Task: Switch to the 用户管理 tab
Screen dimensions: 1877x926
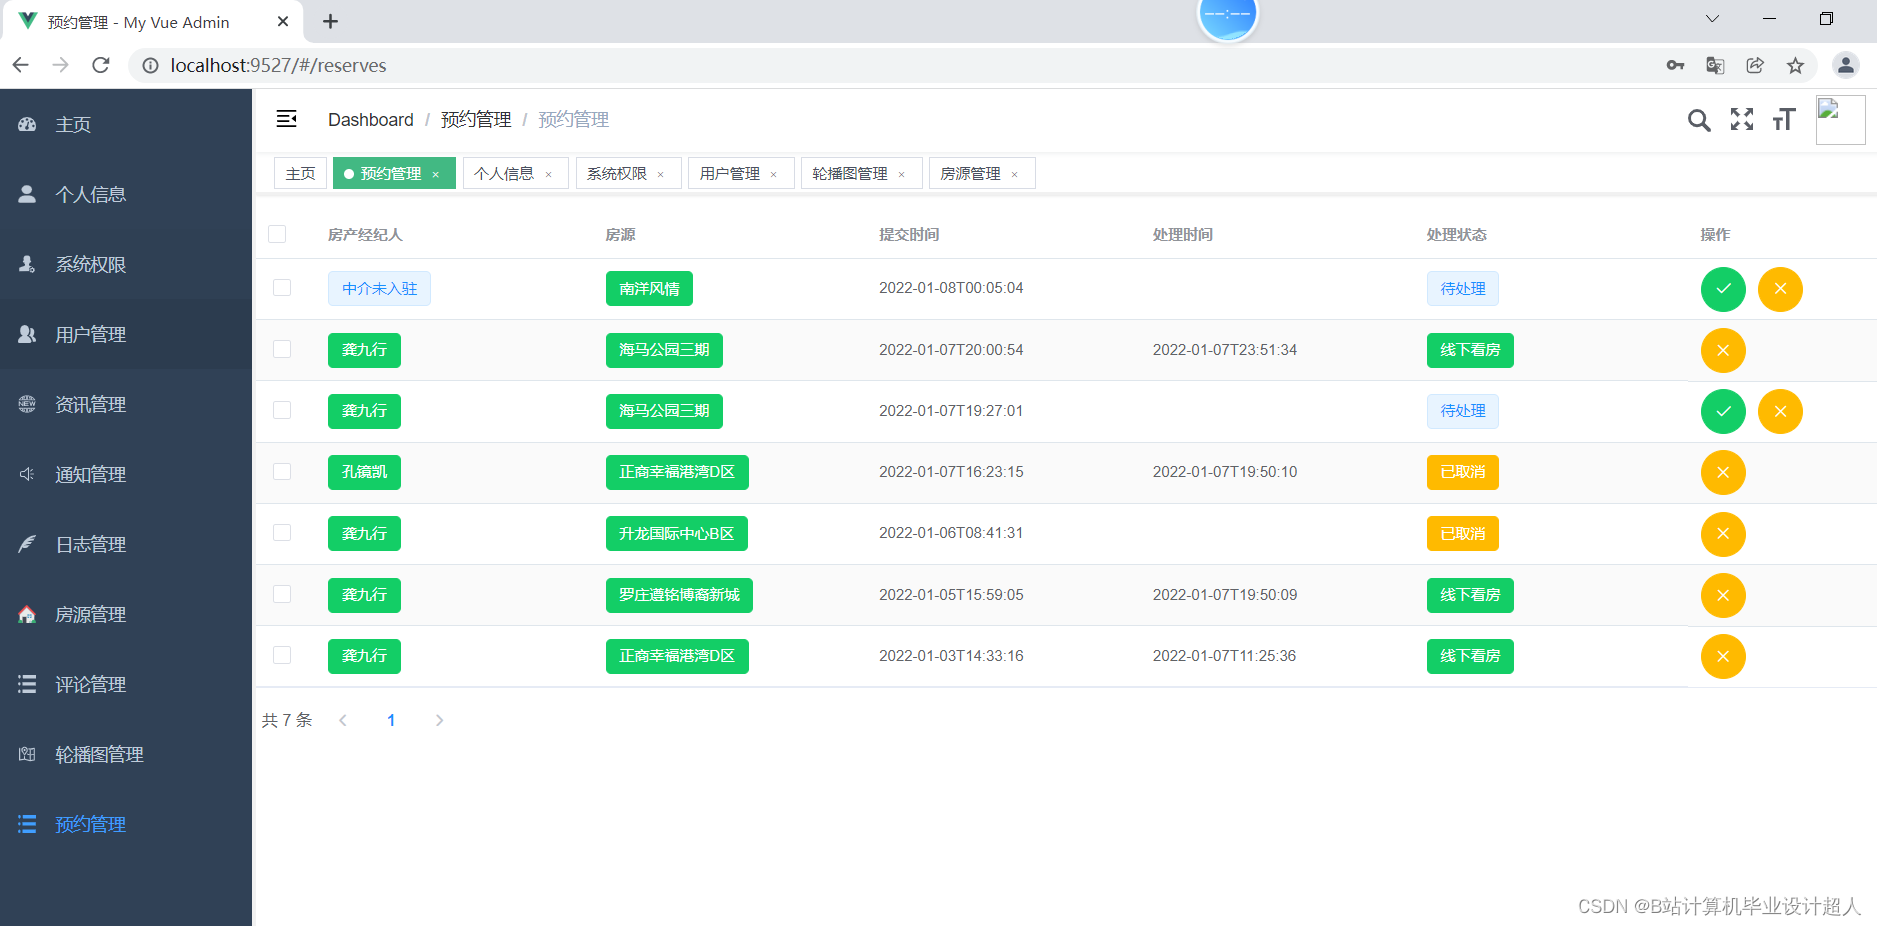Action: coord(733,173)
